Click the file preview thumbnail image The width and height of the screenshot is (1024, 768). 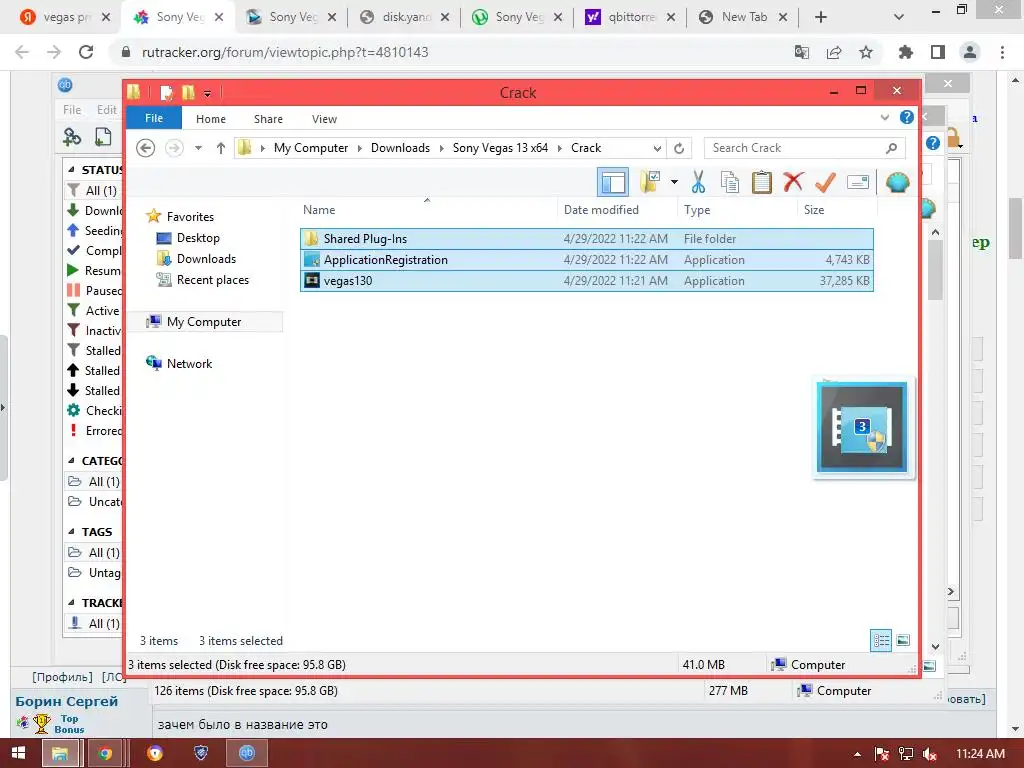(x=862, y=427)
